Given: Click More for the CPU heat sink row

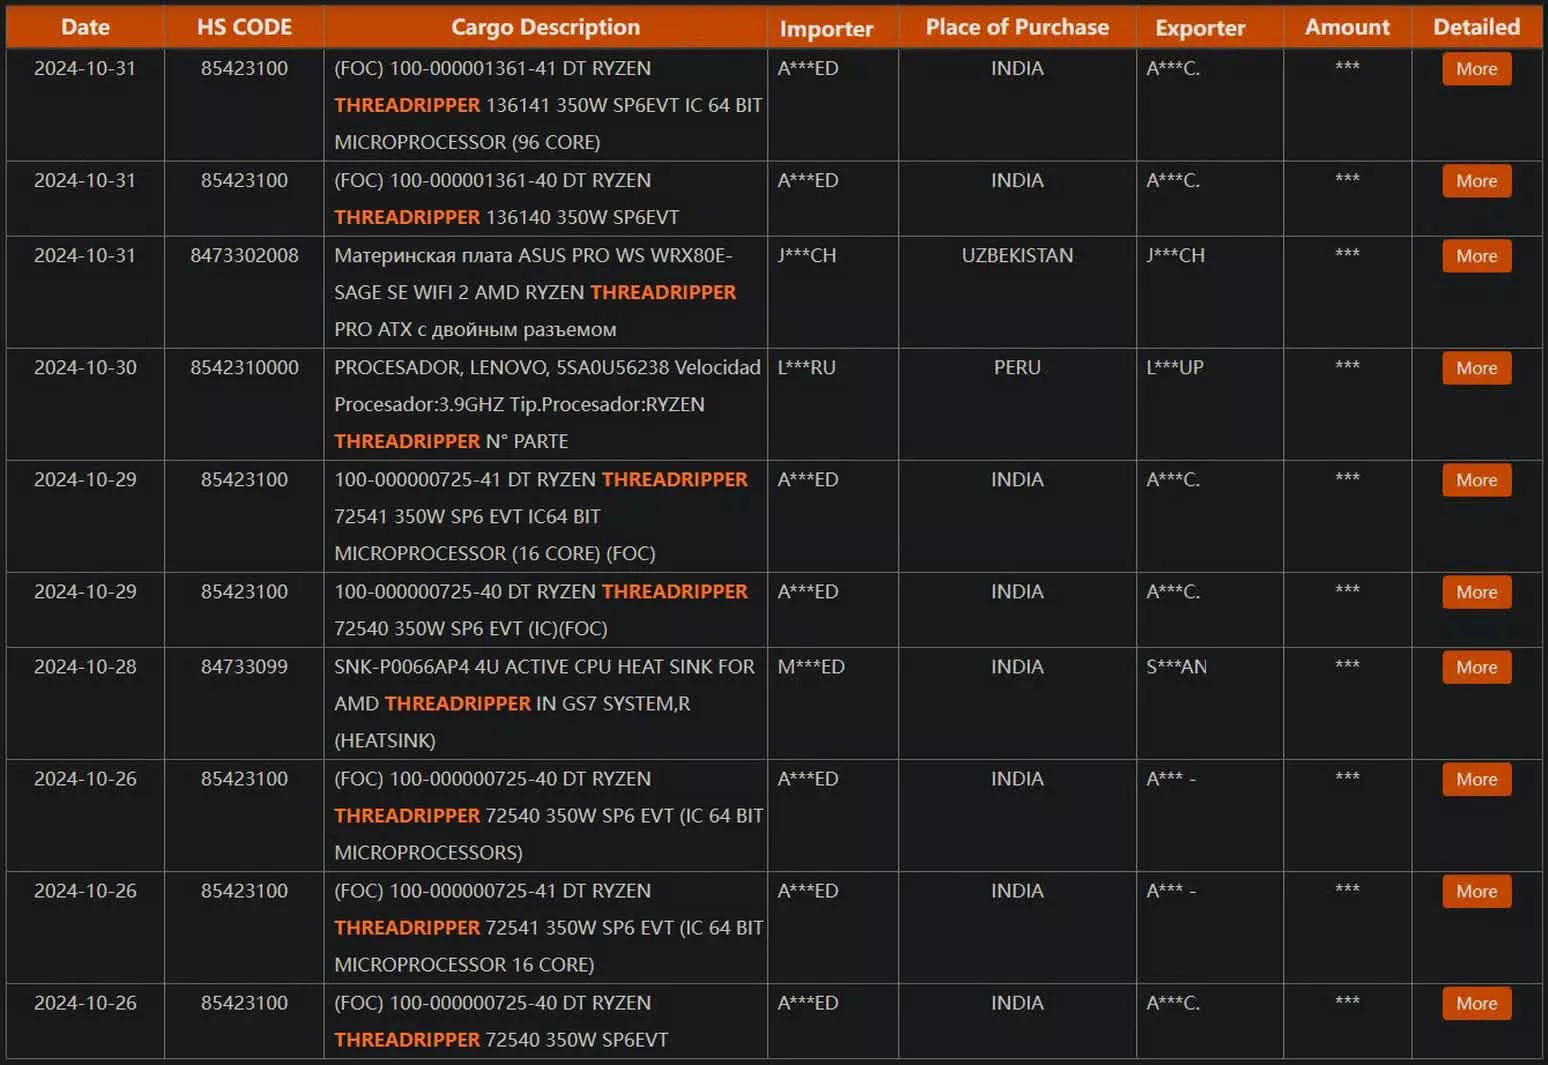Looking at the screenshot, I should tap(1476, 667).
